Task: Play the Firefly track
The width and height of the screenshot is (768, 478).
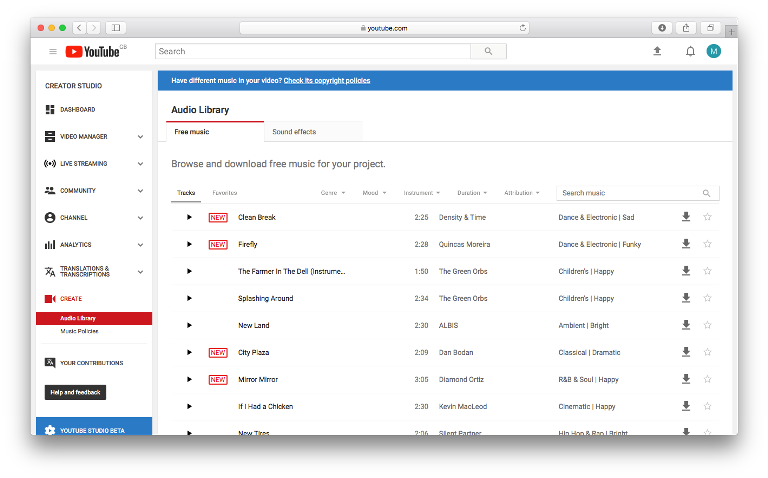Action: click(x=189, y=244)
